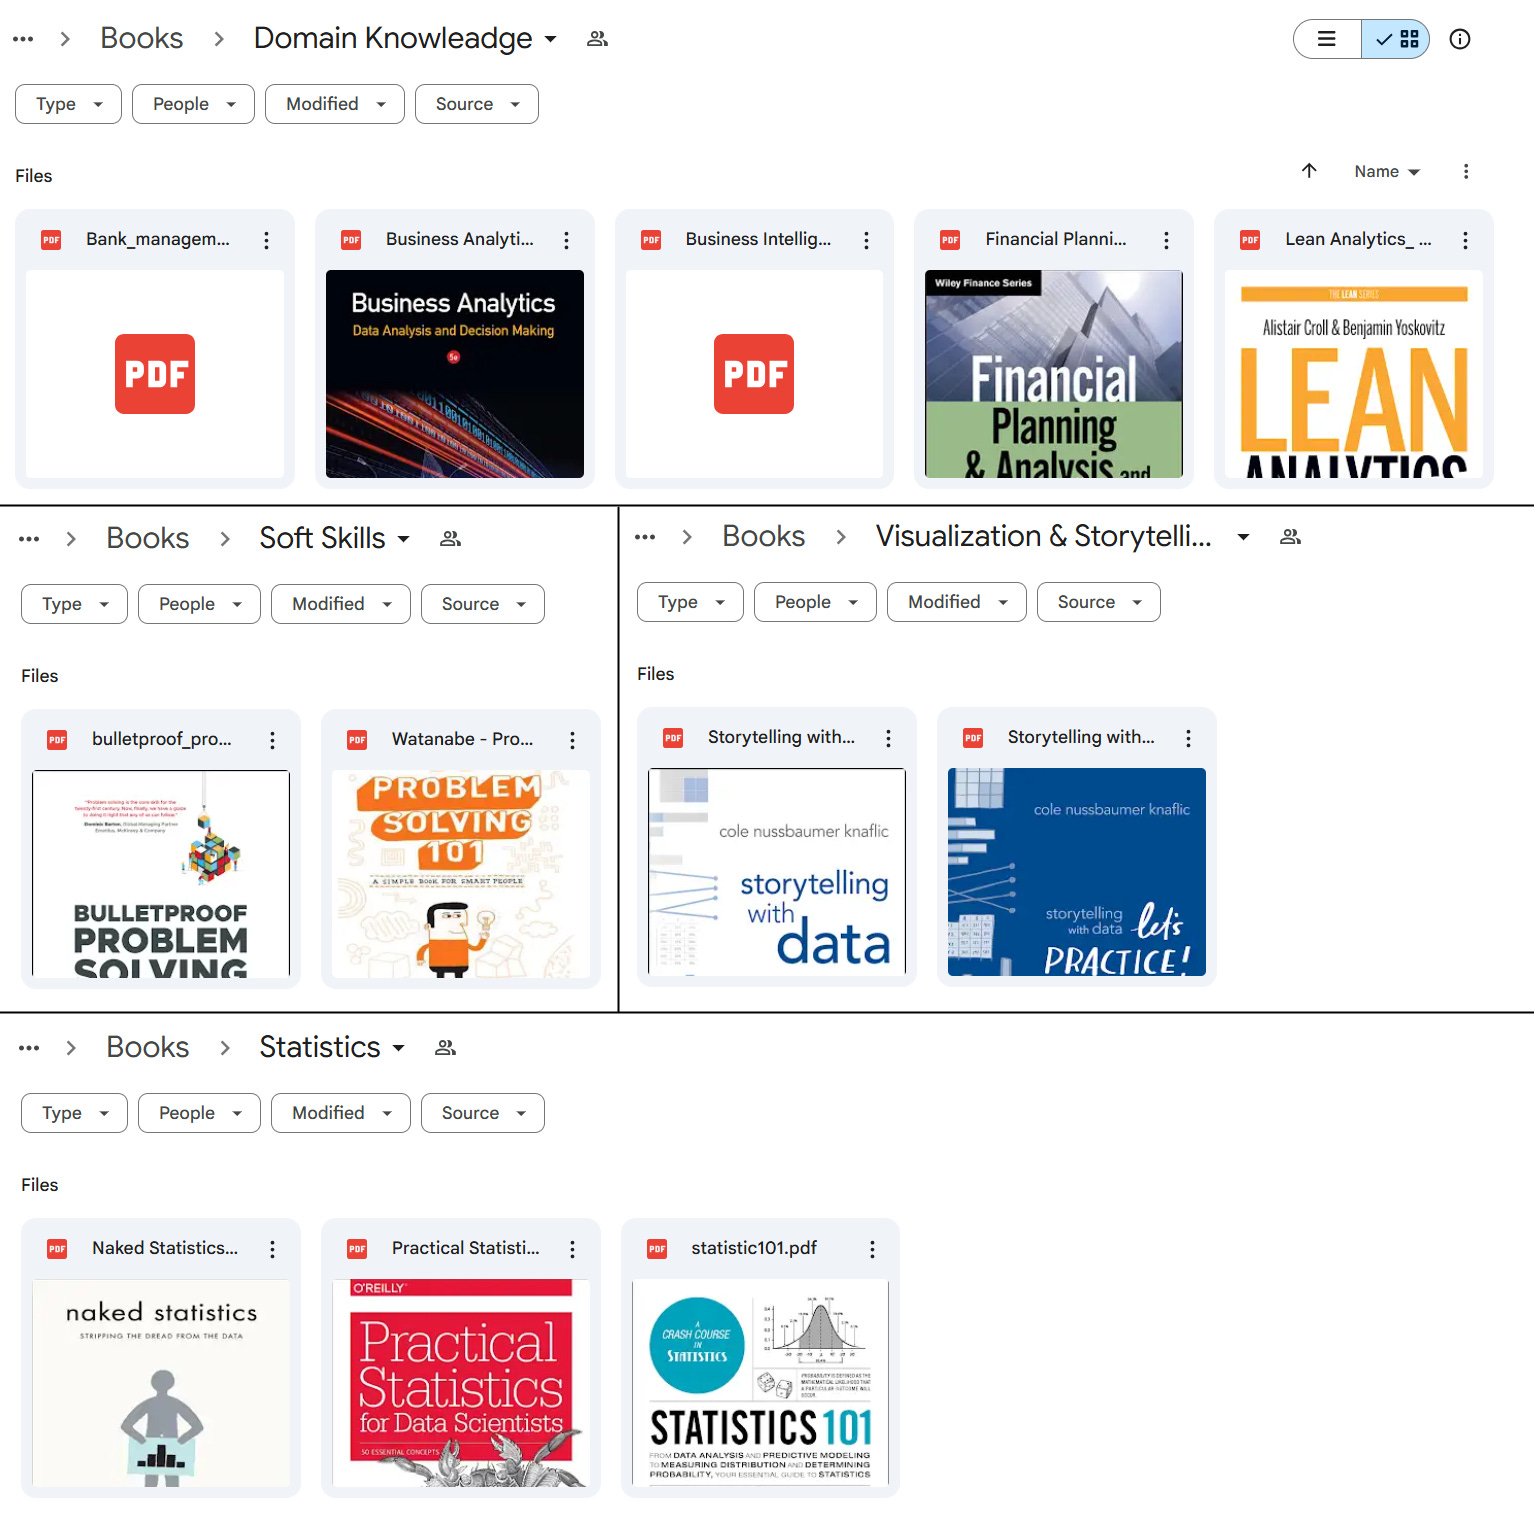Open Business Analytics book cover thumbnail
Image resolution: width=1534 pixels, height=1522 pixels.
pos(455,374)
